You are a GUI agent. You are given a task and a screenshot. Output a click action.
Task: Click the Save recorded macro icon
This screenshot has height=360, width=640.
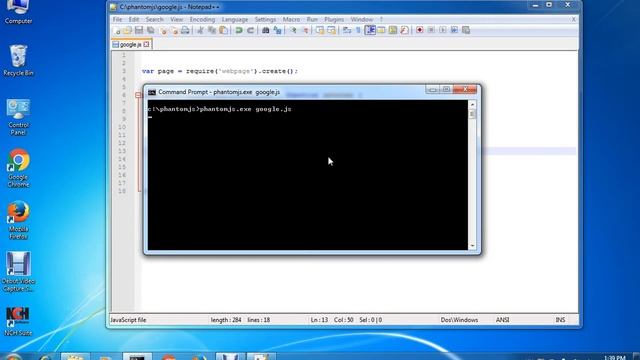coord(466,30)
